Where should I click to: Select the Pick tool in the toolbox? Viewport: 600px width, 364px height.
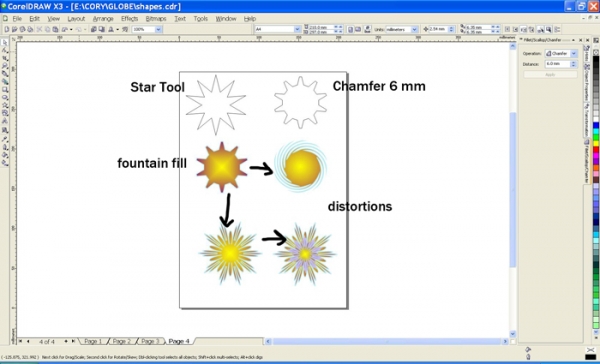(5, 42)
